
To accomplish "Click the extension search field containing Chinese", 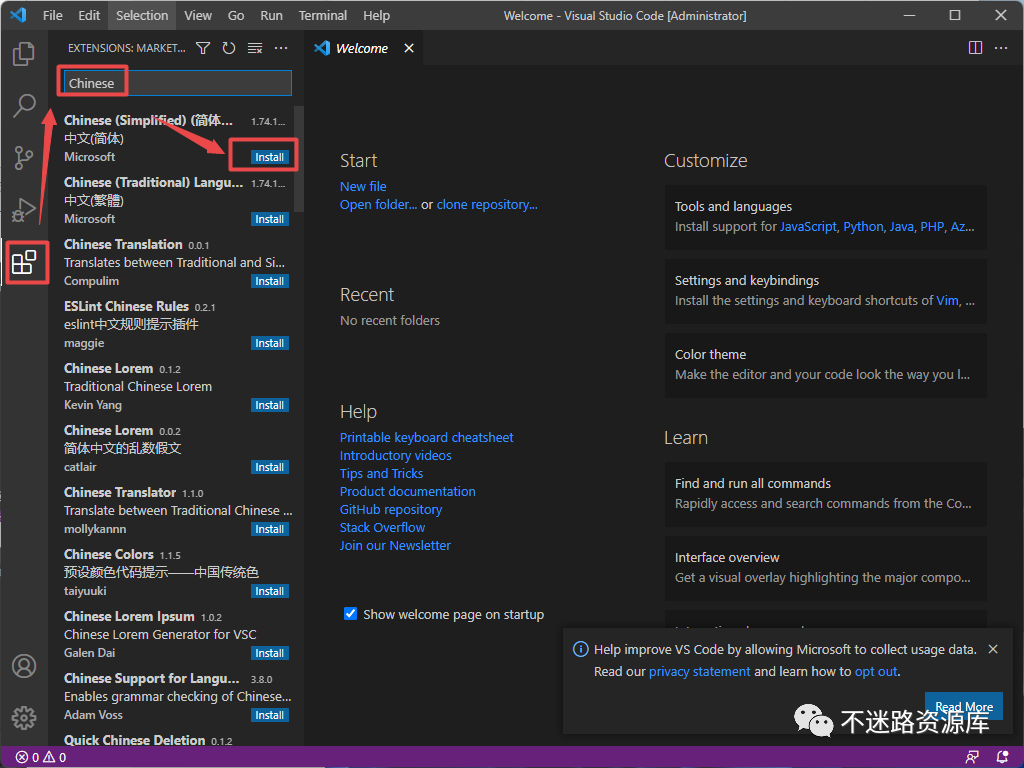I will coord(178,84).
